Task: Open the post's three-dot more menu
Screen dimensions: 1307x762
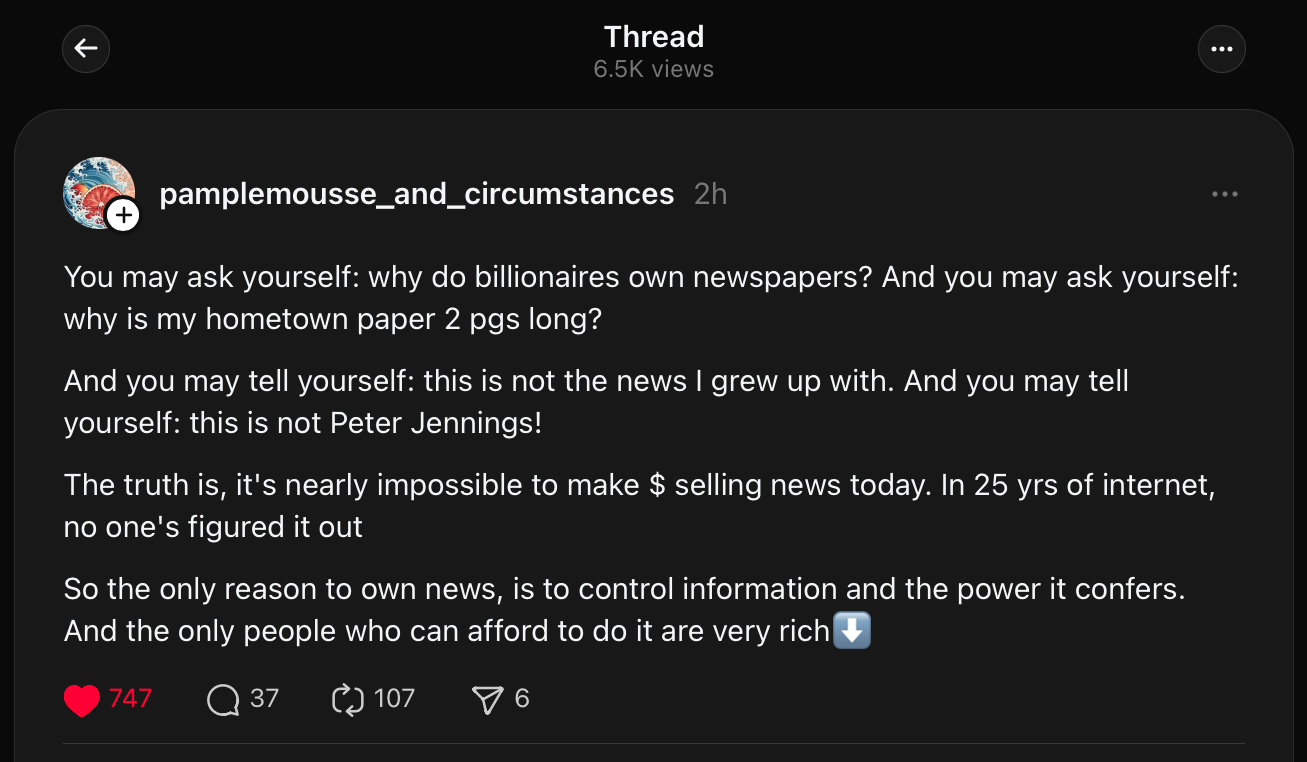Action: tap(1224, 194)
